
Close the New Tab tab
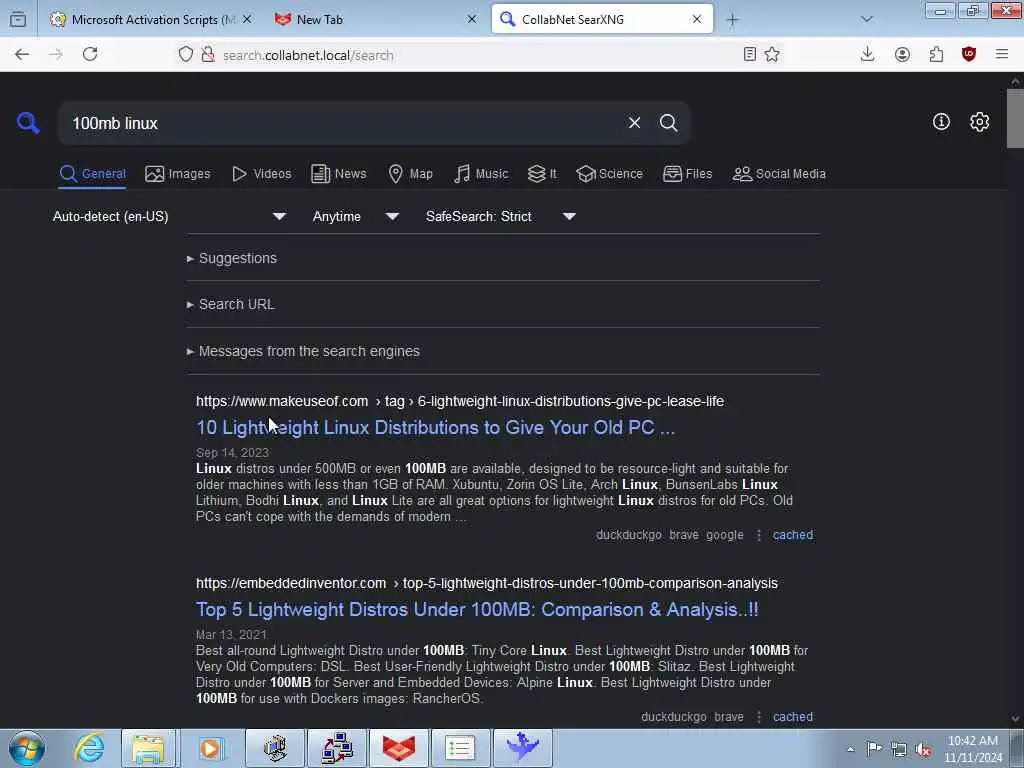point(472,20)
